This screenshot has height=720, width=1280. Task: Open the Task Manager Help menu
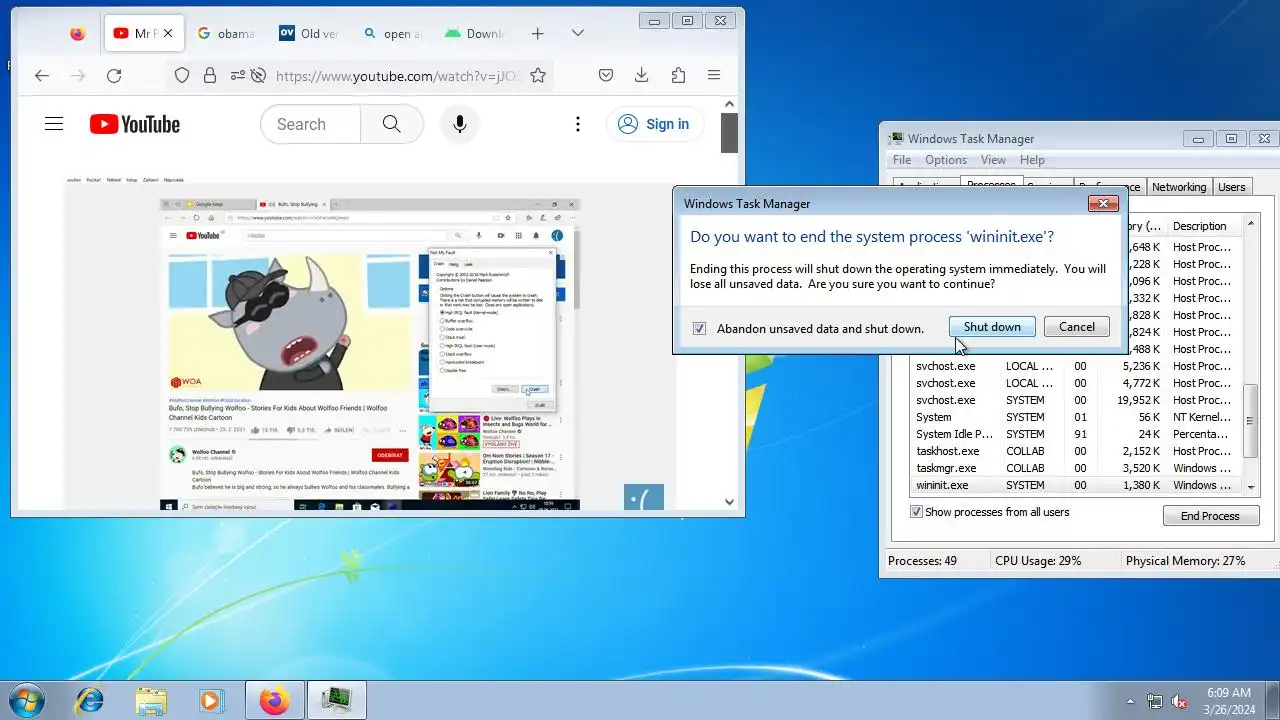coord(1032,160)
